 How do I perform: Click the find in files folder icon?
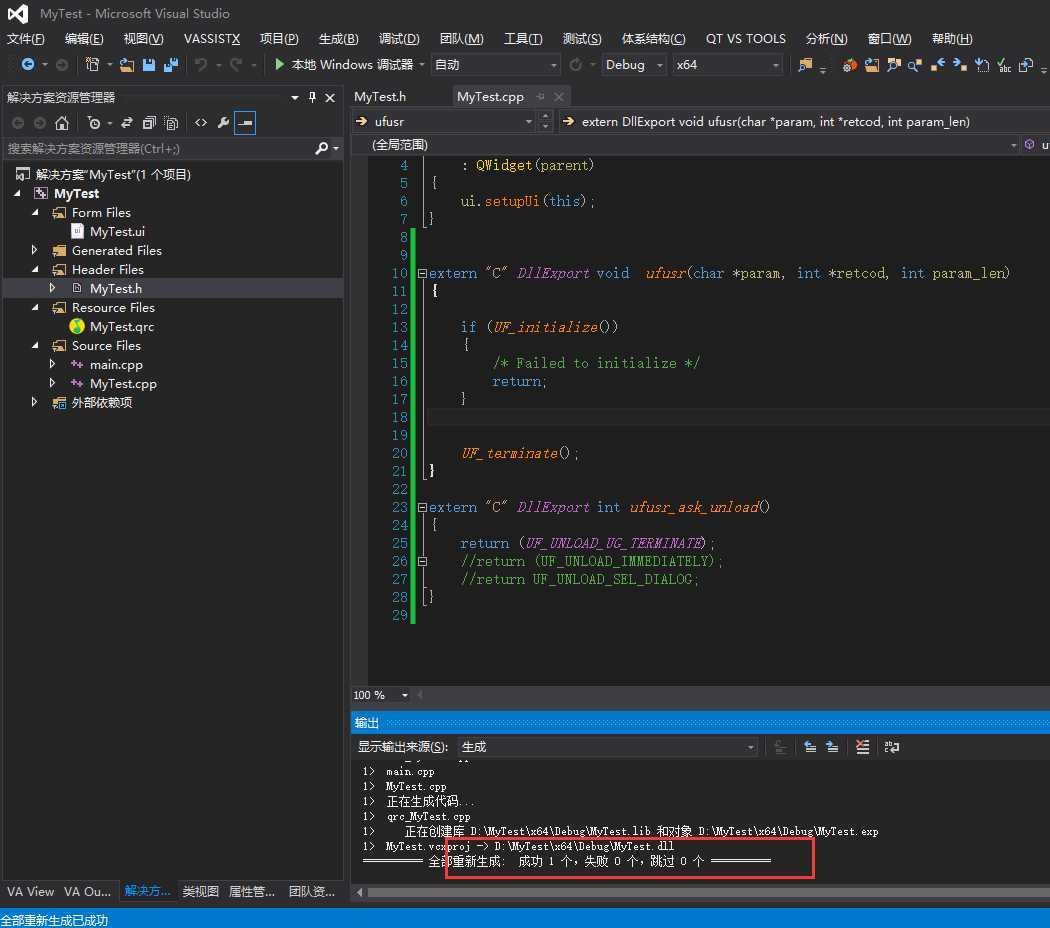[x=805, y=64]
